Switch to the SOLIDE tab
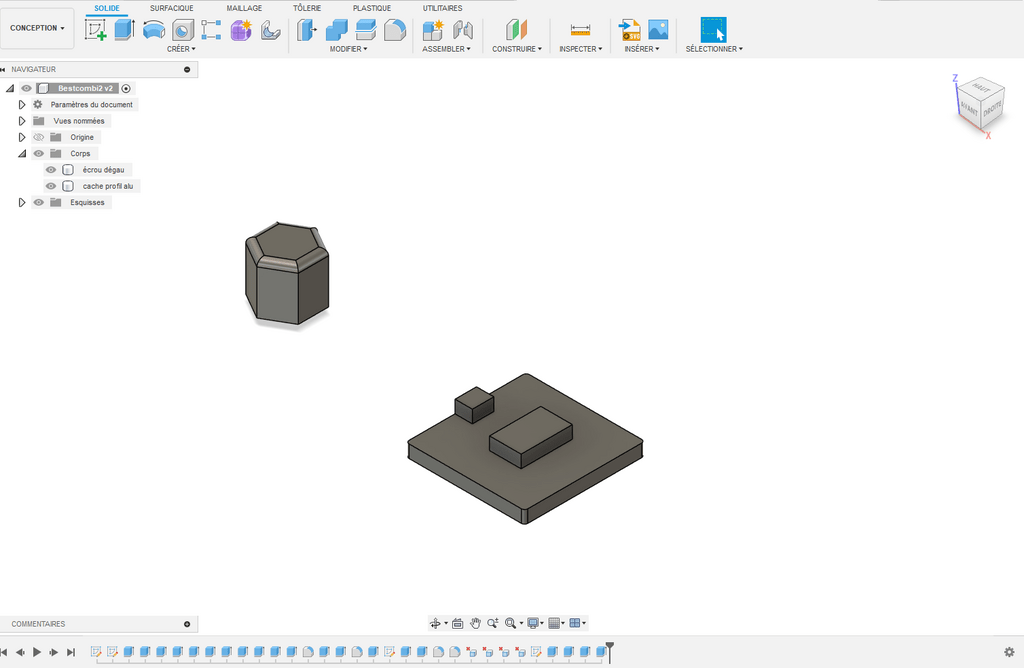The image size is (1024, 668). click(x=107, y=8)
